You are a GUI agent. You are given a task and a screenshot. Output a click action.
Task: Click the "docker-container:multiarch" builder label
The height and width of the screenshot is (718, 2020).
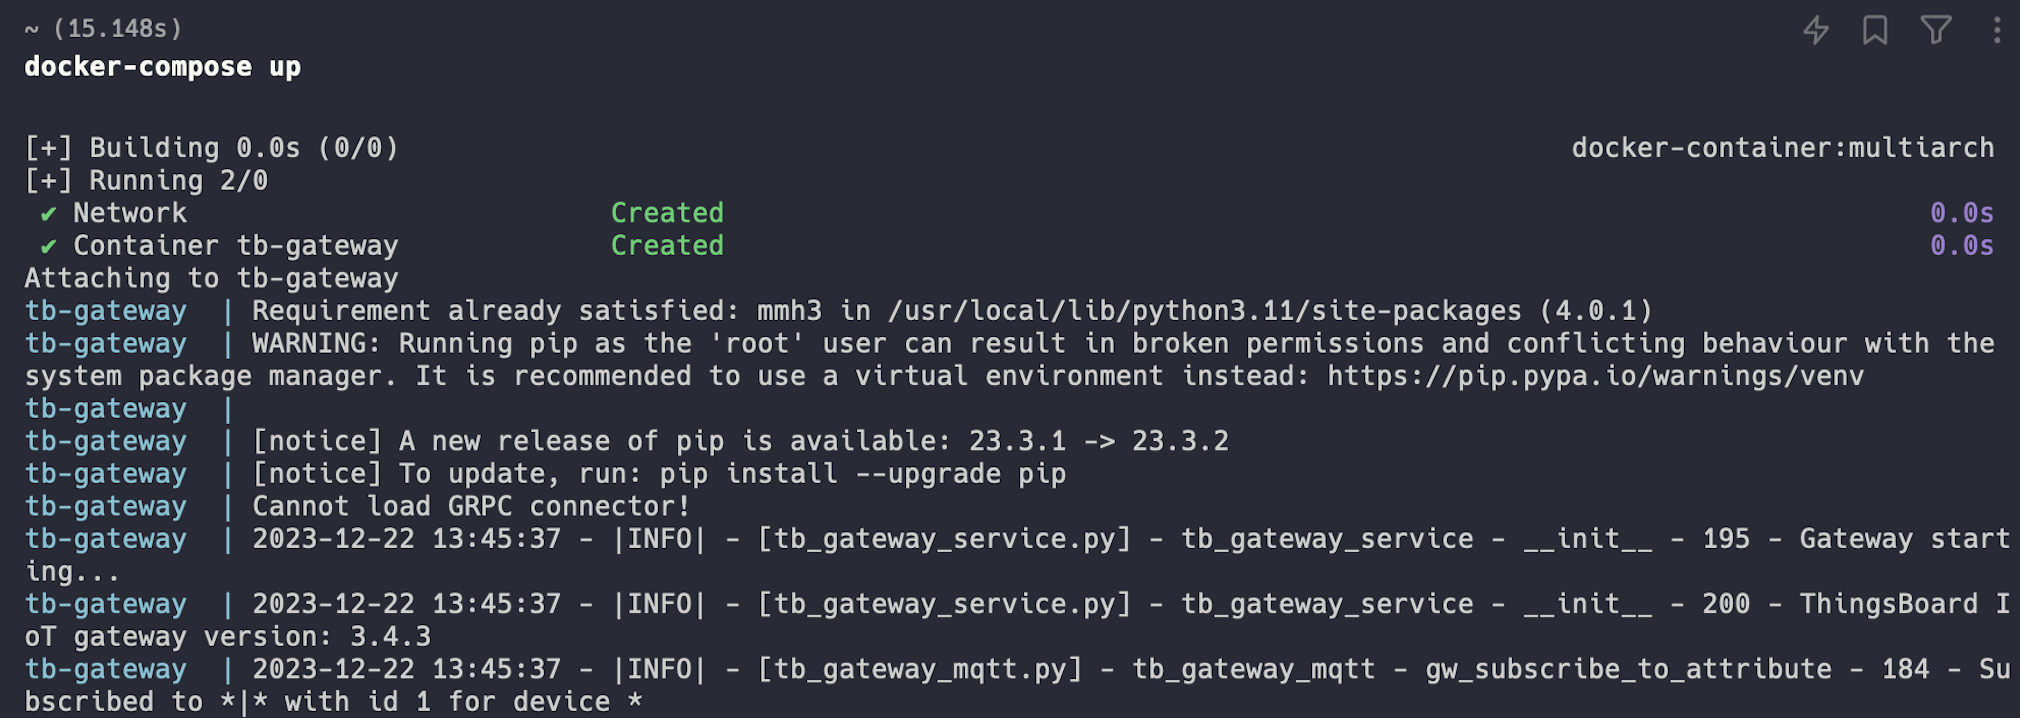click(x=1782, y=148)
